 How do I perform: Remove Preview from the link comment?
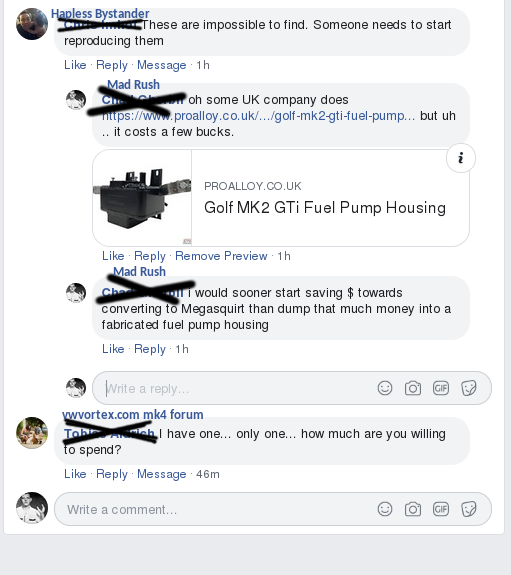(x=221, y=256)
